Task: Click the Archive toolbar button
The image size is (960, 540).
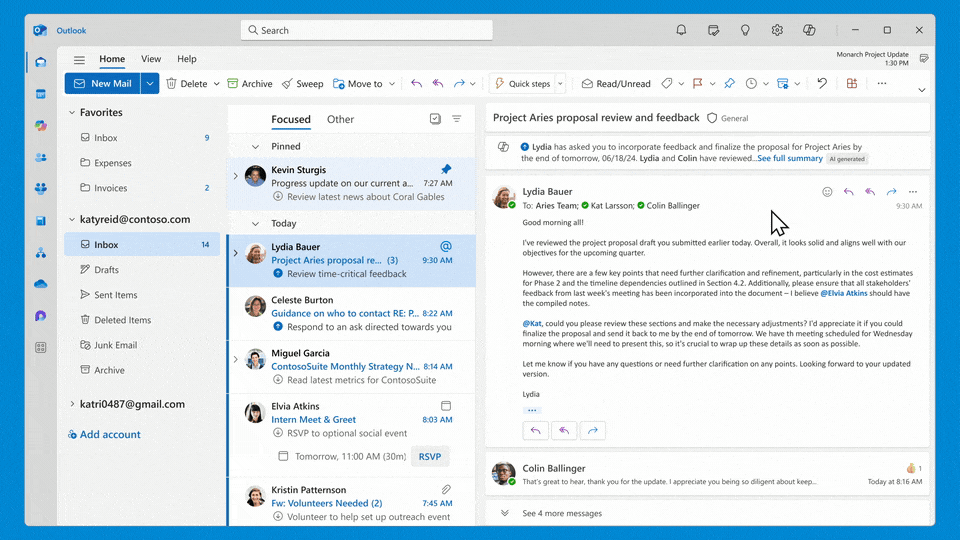Action: point(250,84)
